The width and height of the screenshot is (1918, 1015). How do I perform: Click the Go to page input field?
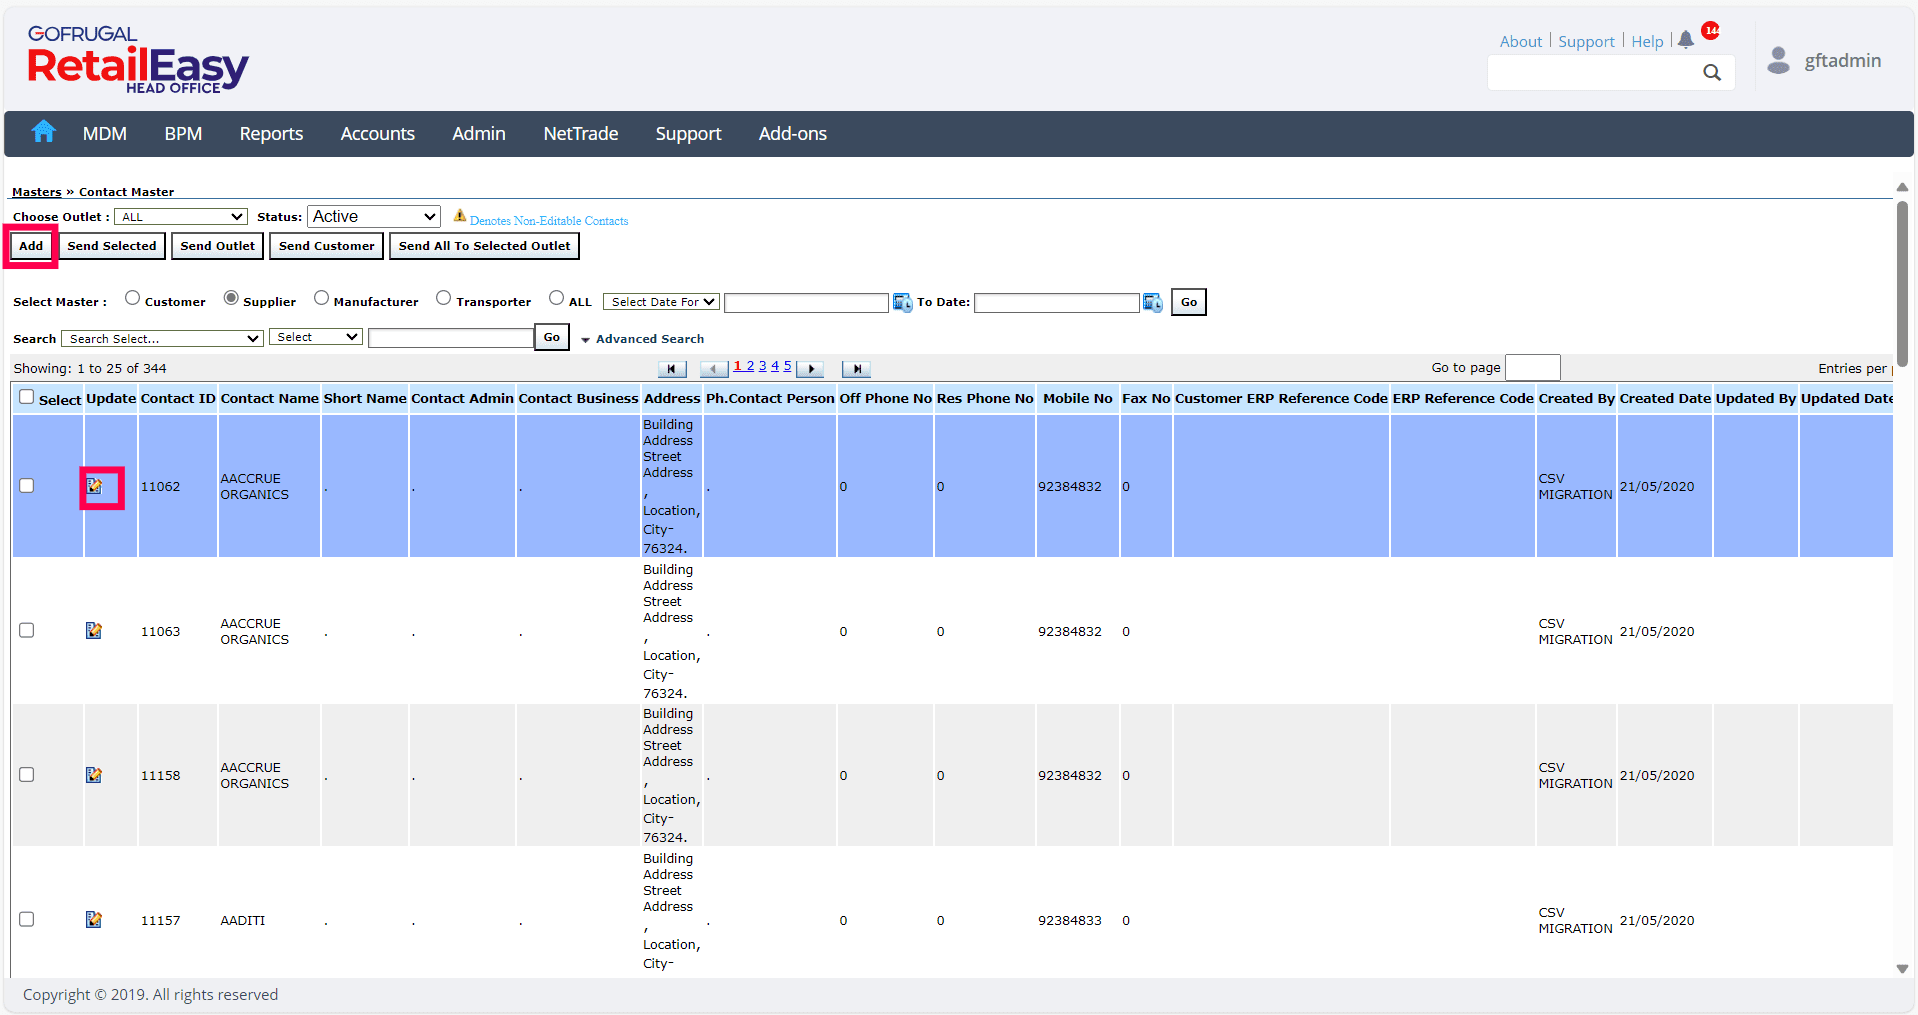1532,368
